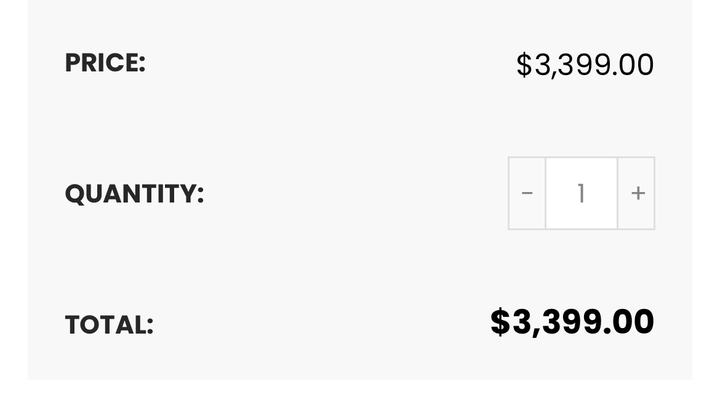Tap the + button beside quantity 1
The width and height of the screenshot is (720, 405).
tap(637, 193)
